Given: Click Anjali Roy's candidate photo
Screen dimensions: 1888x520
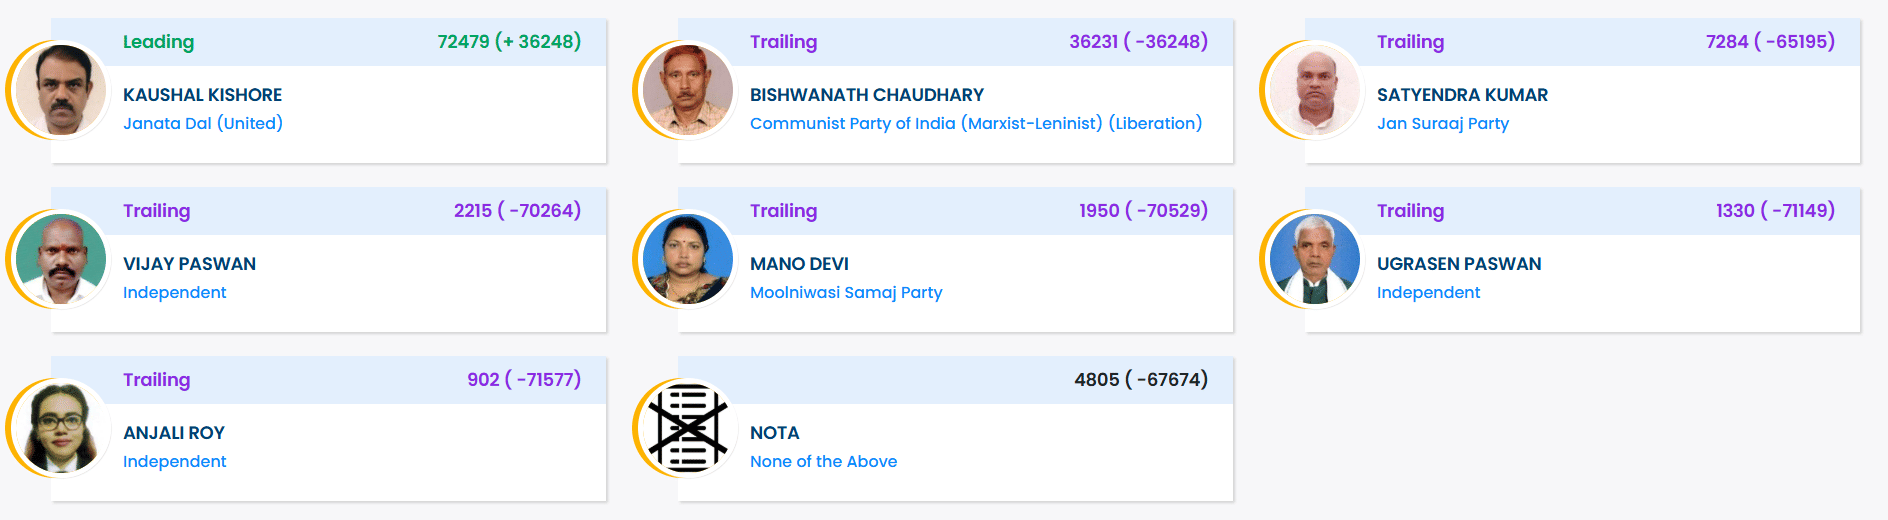Looking at the screenshot, I should (x=61, y=428).
